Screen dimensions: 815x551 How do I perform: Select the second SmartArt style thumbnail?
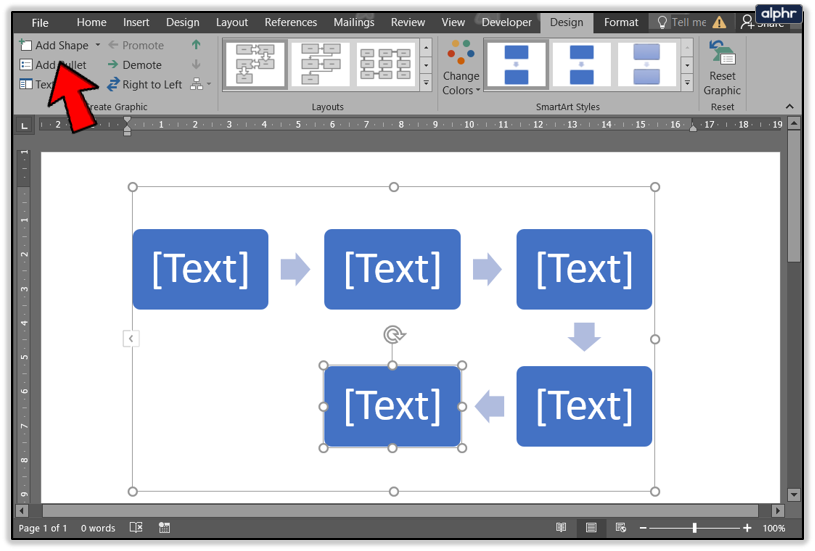pyautogui.click(x=582, y=64)
